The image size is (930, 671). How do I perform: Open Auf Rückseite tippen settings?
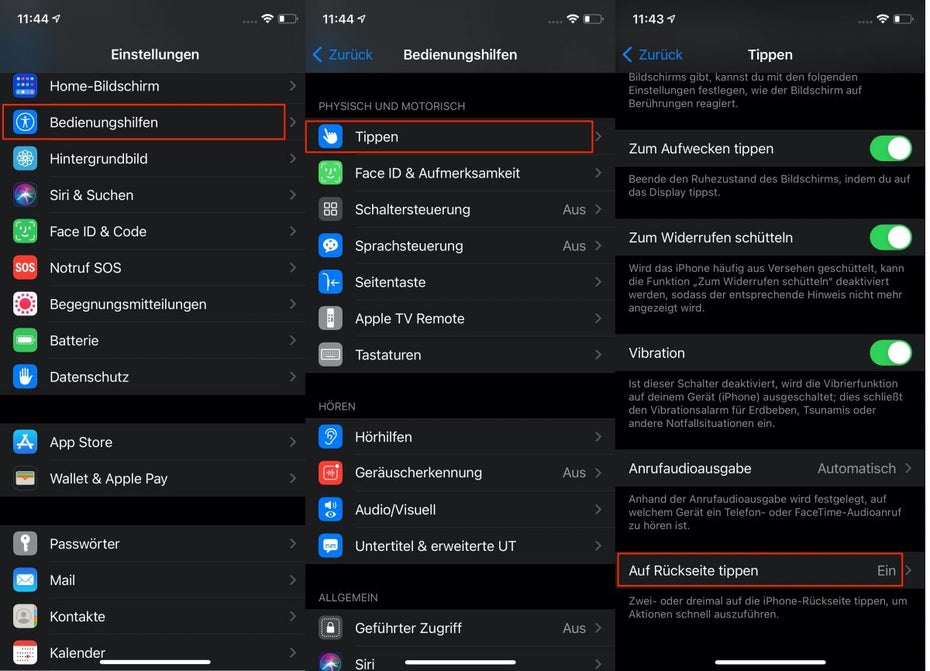[760, 570]
